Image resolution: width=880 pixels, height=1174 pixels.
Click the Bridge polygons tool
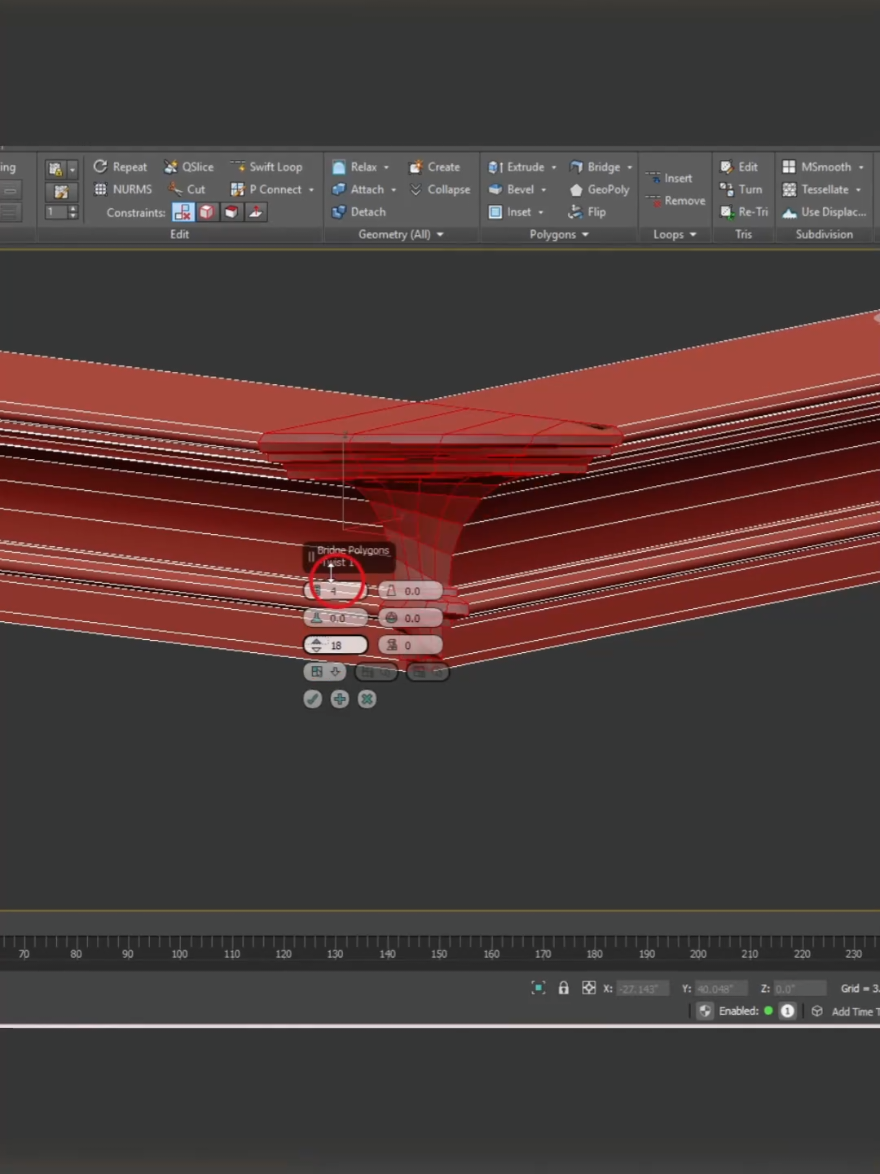point(595,167)
